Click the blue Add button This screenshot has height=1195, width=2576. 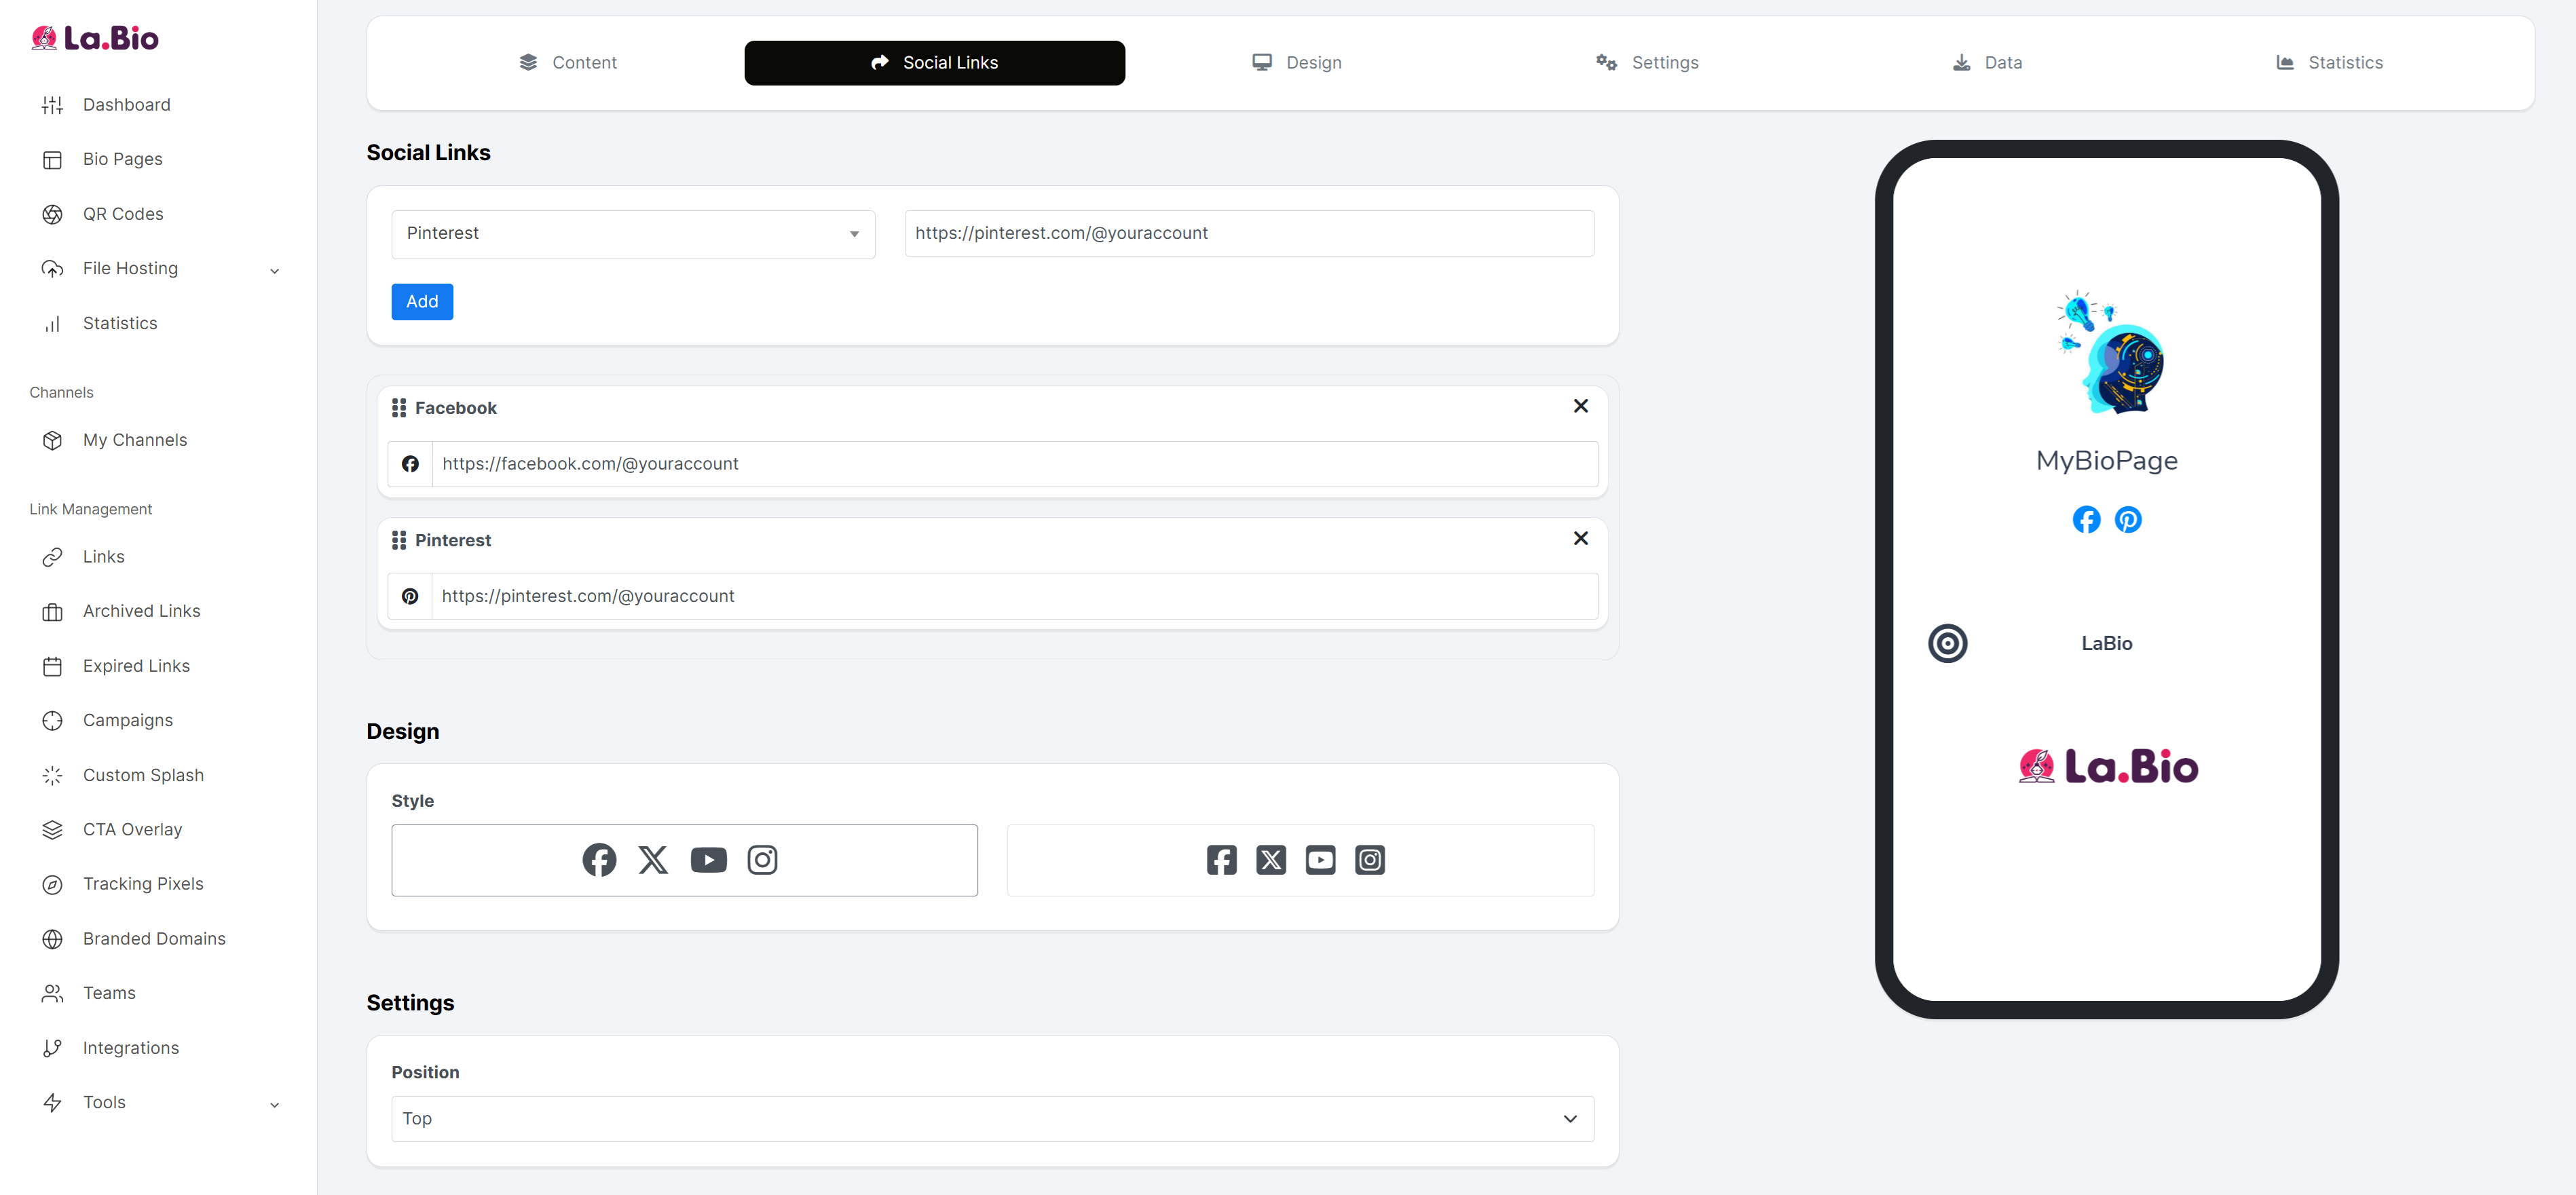coord(421,302)
